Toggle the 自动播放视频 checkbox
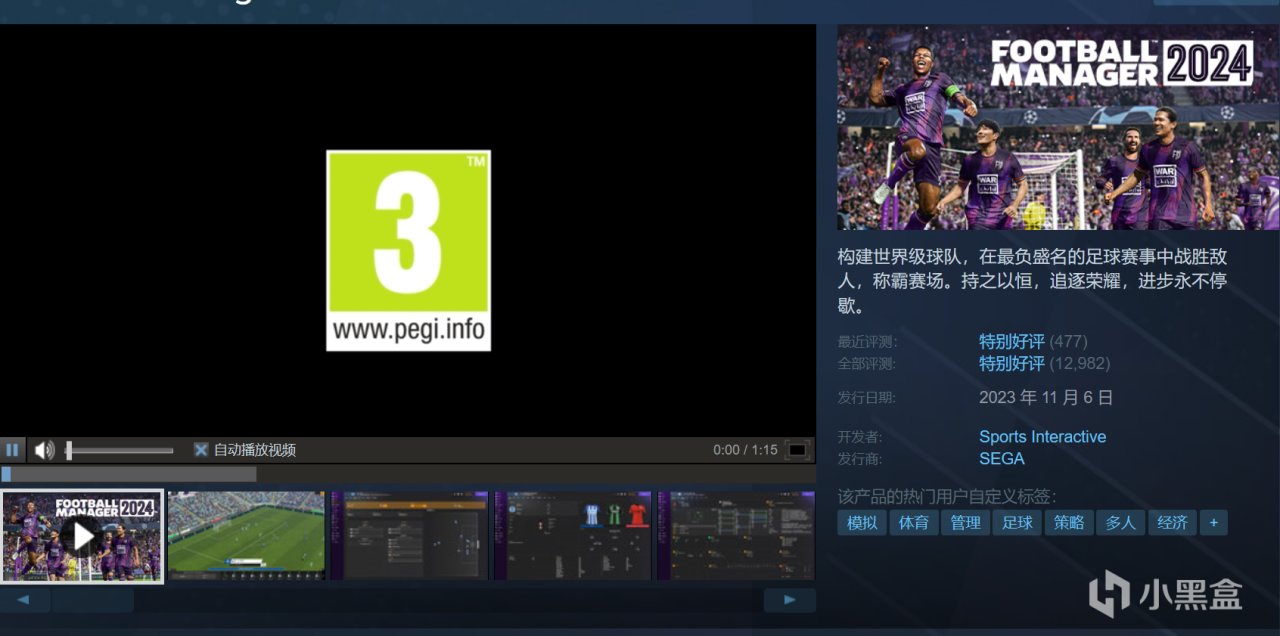The width and height of the screenshot is (1280, 636). click(199, 449)
